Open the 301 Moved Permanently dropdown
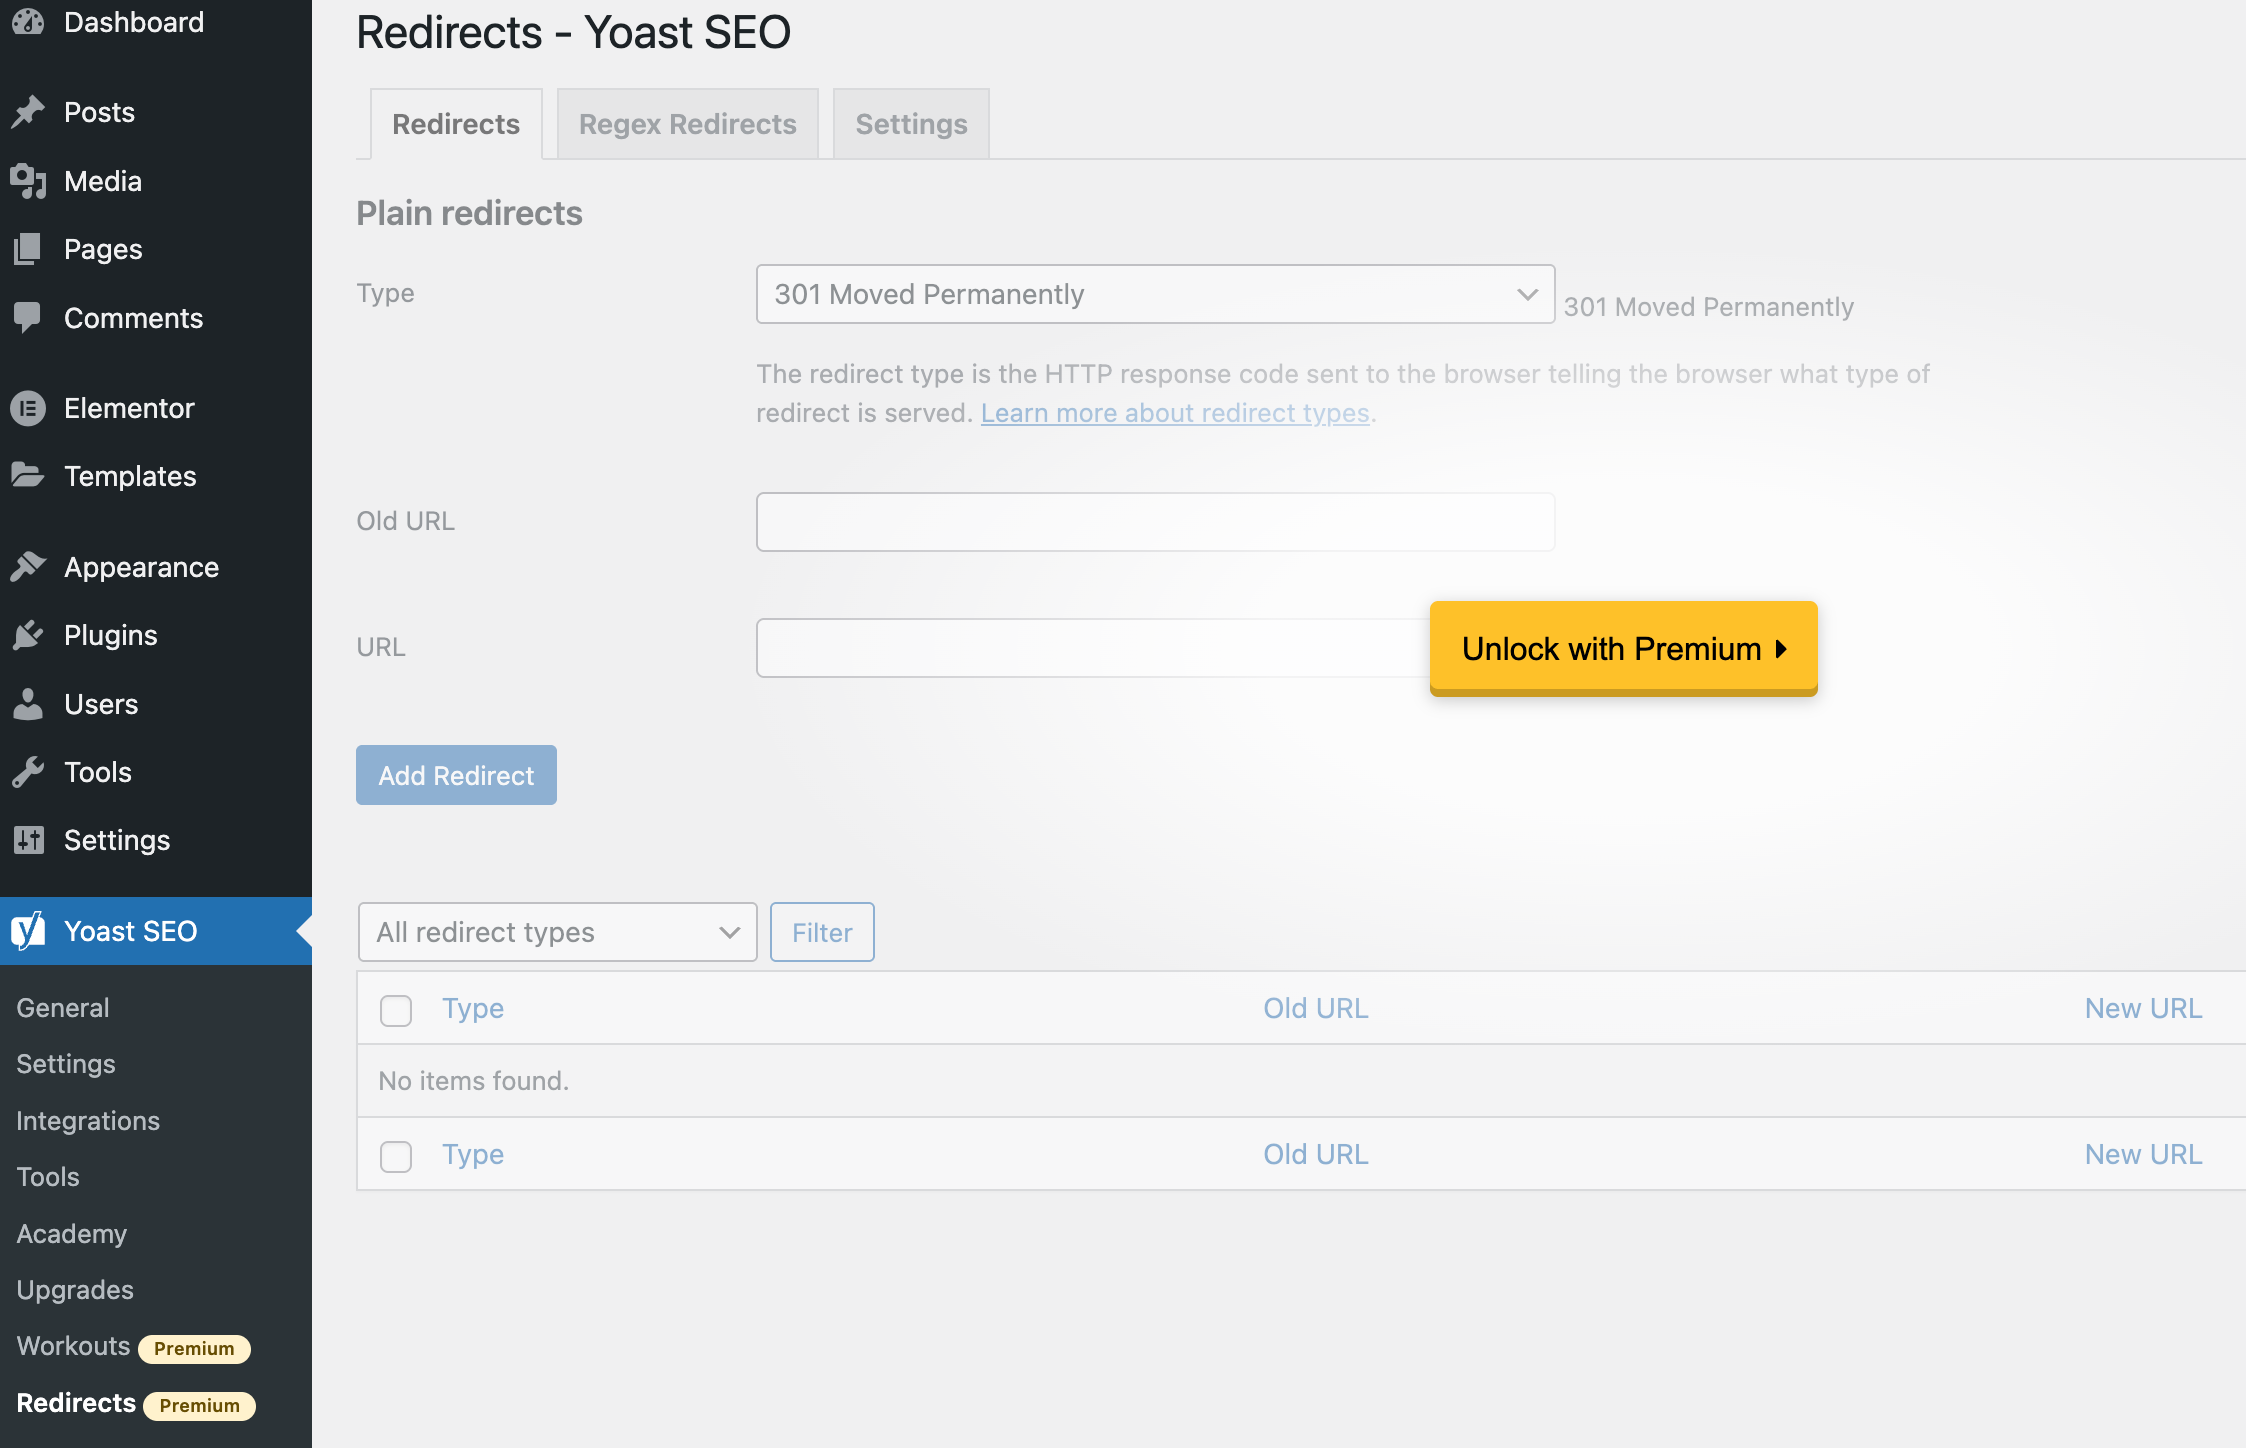Viewport: 2246px width, 1448px height. pyautogui.click(x=1155, y=294)
